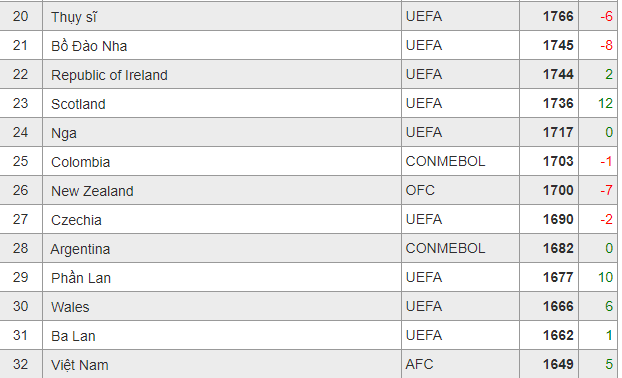
Task: Click the 1649 points for Việt Nam
Action: point(558,364)
